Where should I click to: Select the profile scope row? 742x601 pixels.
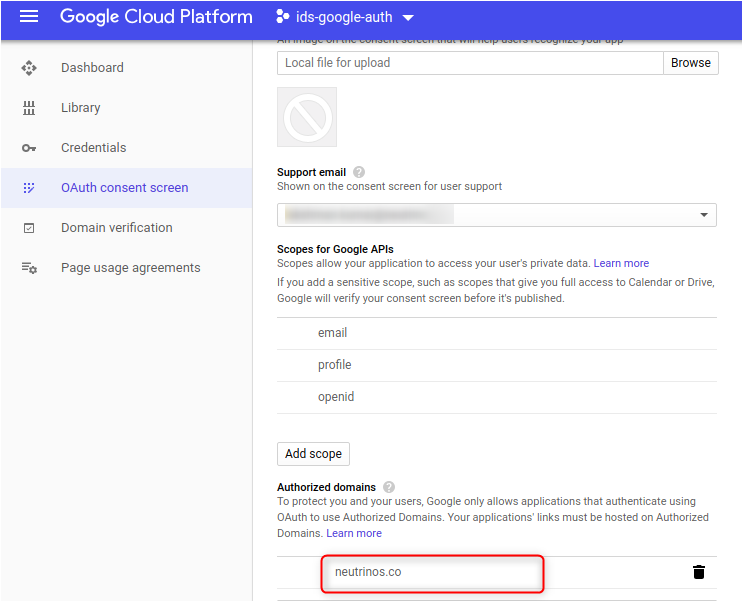[x=497, y=365]
